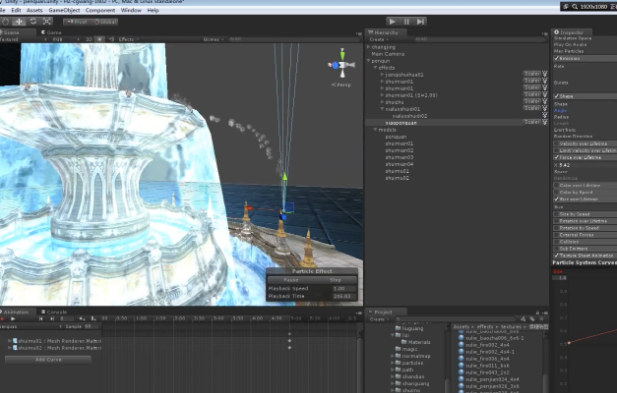Click Create button in Project panel

click(379, 319)
